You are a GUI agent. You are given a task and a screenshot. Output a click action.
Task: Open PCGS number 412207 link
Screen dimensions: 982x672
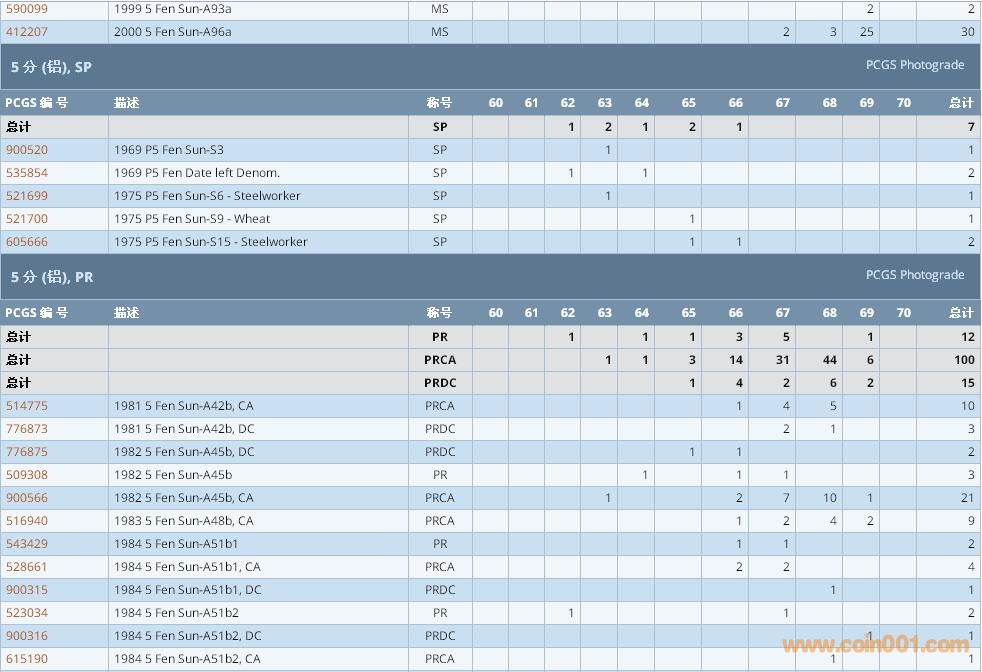tap(27, 32)
